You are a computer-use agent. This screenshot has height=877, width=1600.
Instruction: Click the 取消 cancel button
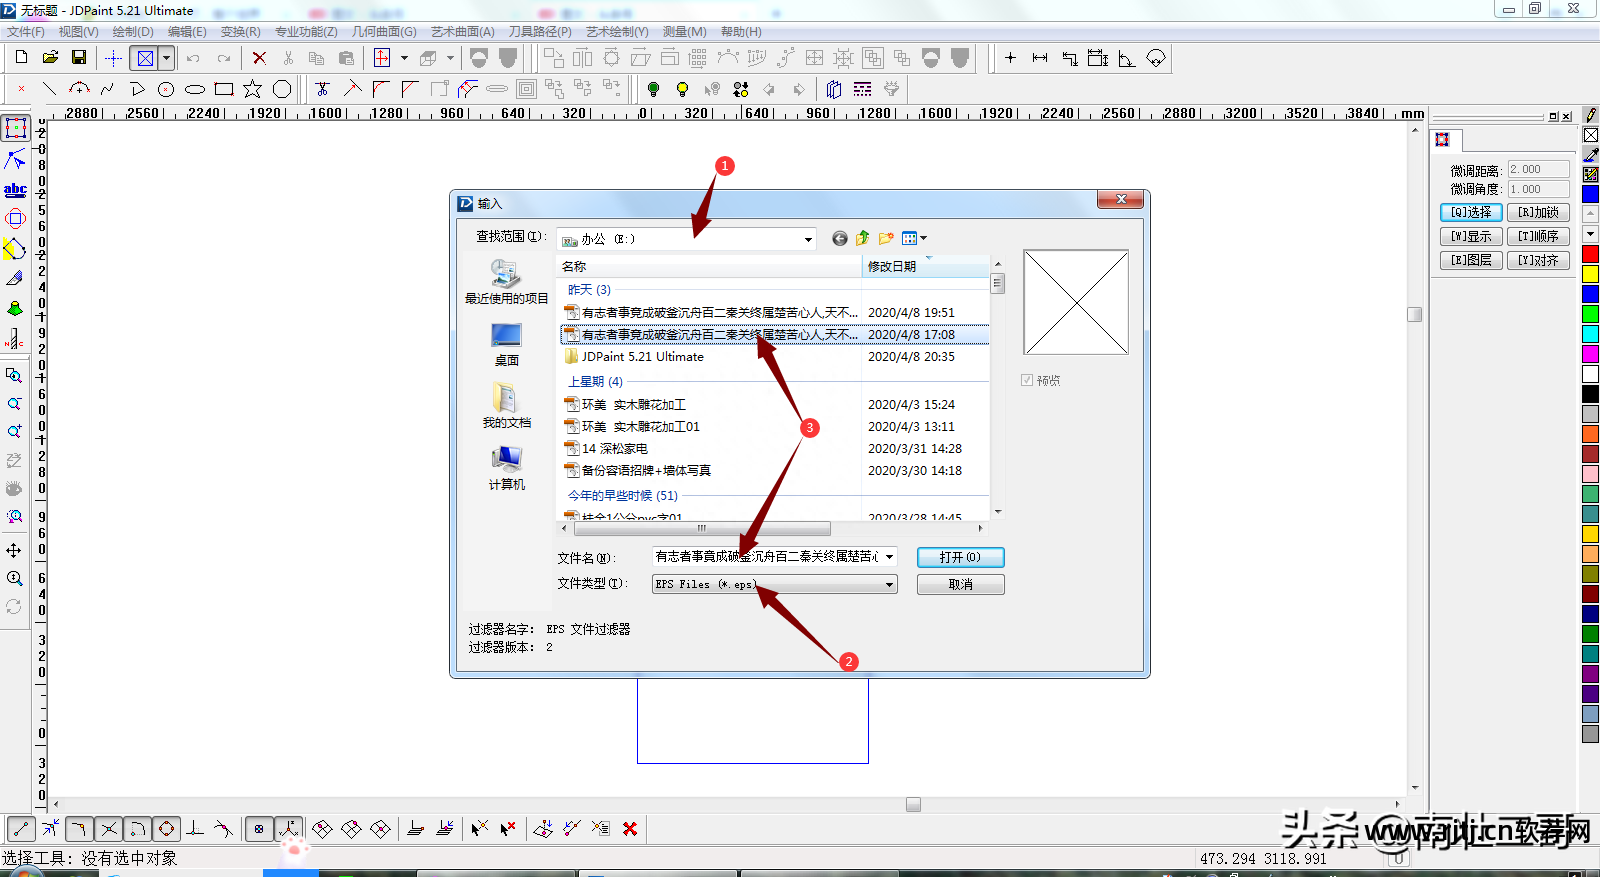coord(960,584)
